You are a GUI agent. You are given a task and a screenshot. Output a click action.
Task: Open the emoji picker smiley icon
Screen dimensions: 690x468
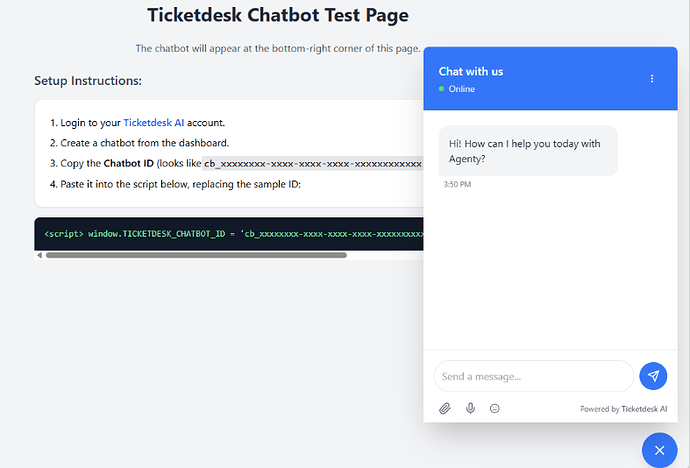(495, 409)
